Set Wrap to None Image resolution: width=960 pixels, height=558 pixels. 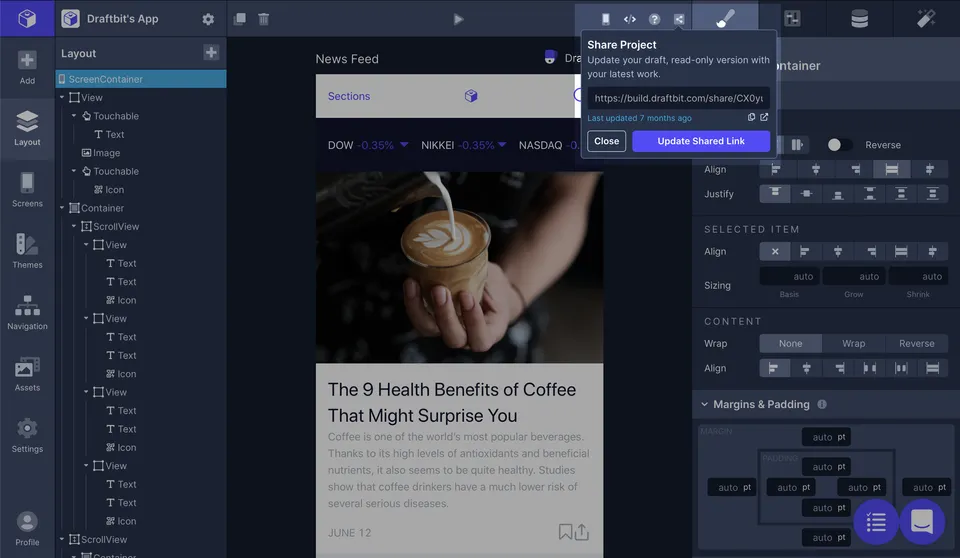point(790,344)
